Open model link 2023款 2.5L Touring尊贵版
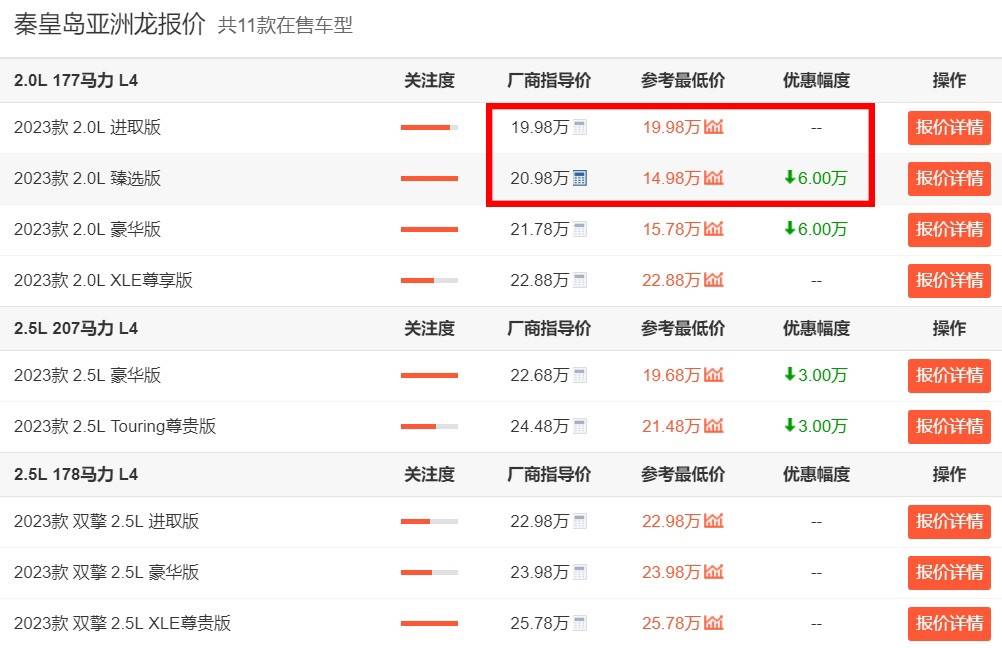 point(115,426)
